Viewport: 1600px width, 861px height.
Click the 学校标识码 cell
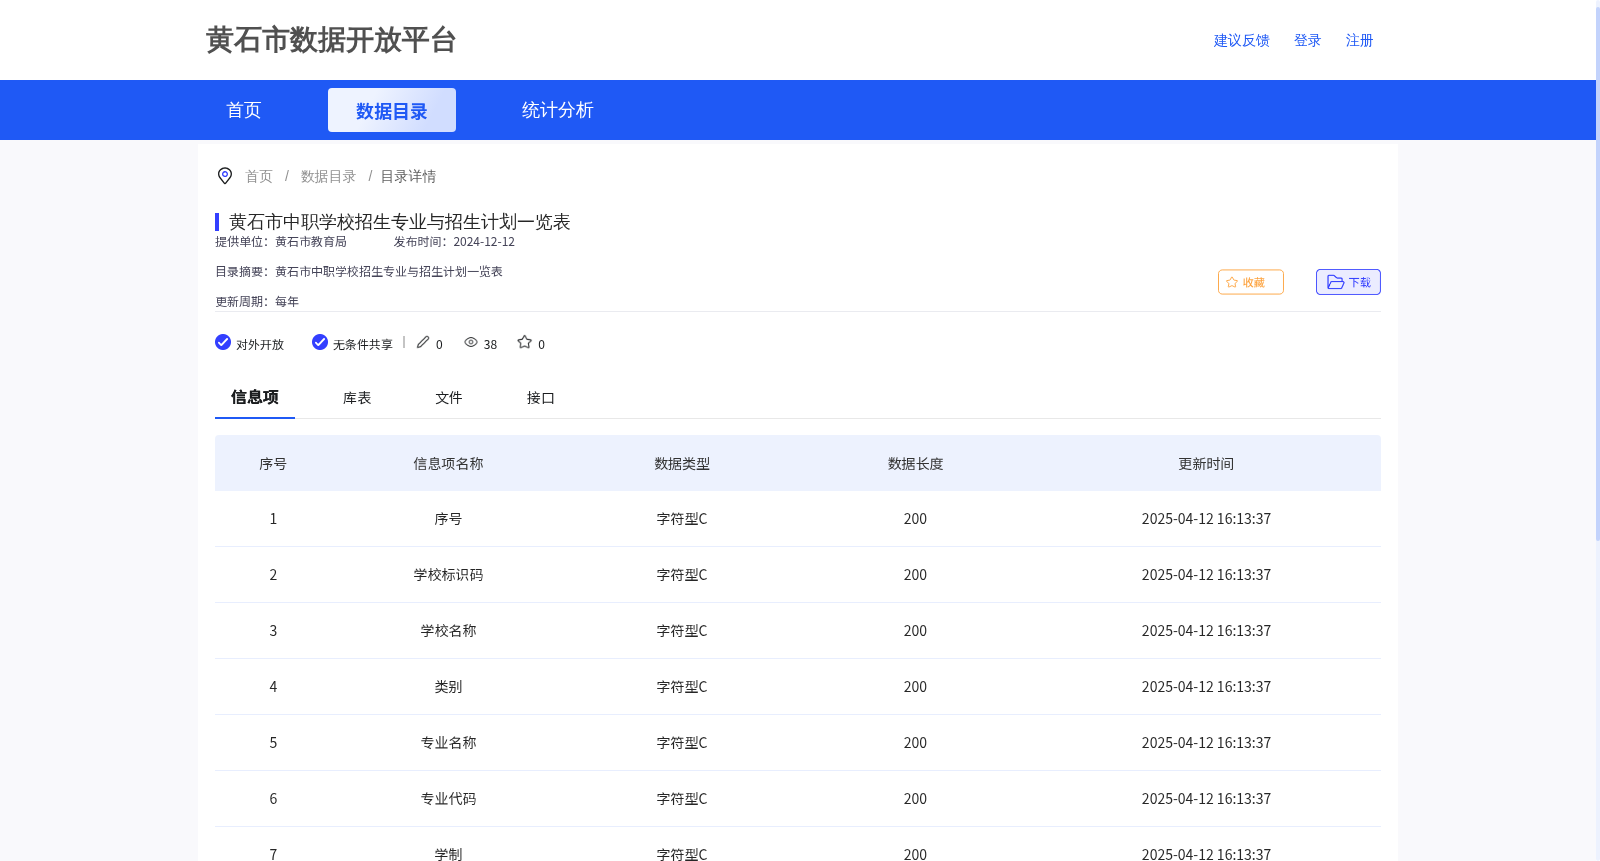coord(448,575)
